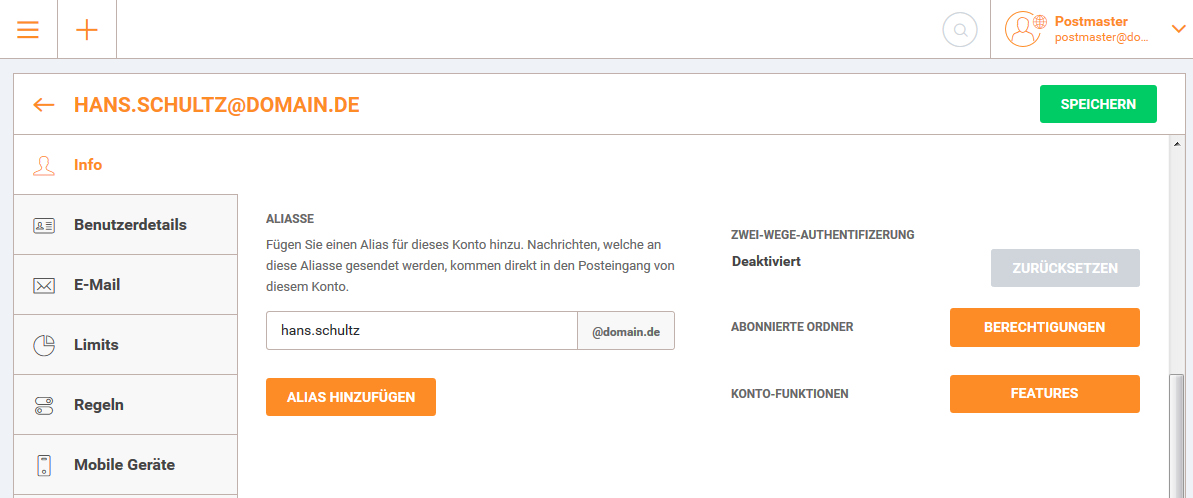Click the Alias hinzufügen button
Viewport: 1193px width, 498px height.
tap(351, 397)
